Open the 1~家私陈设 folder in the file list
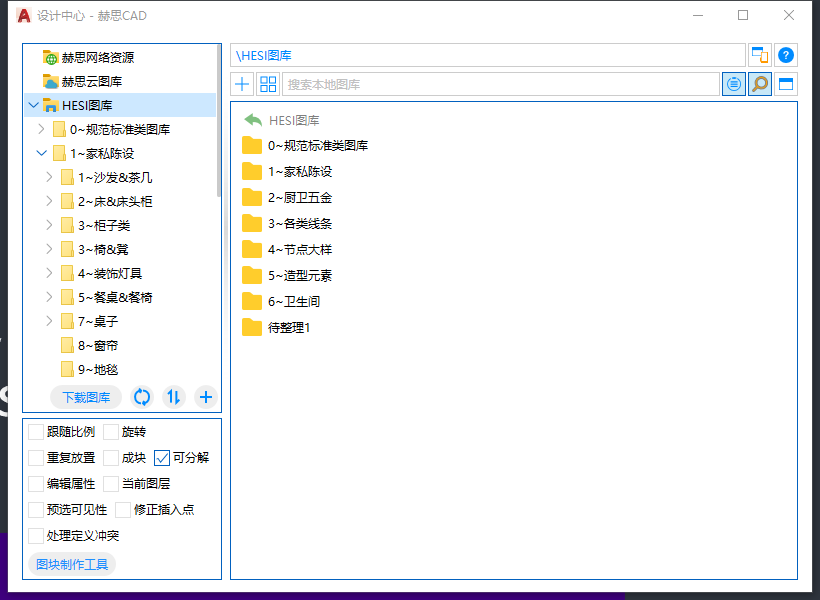 (287, 172)
